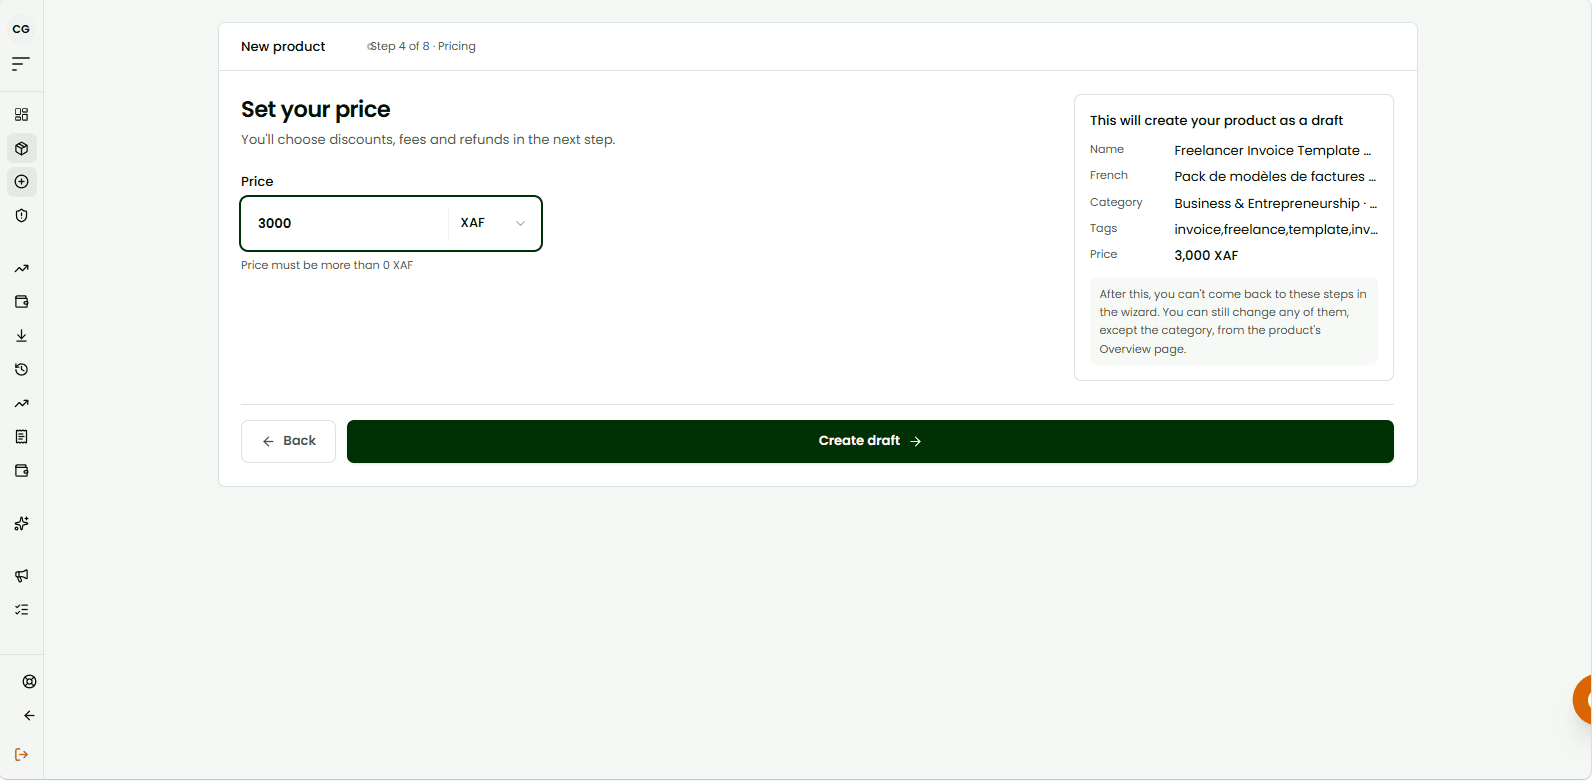Go back with the Back button

click(x=288, y=441)
